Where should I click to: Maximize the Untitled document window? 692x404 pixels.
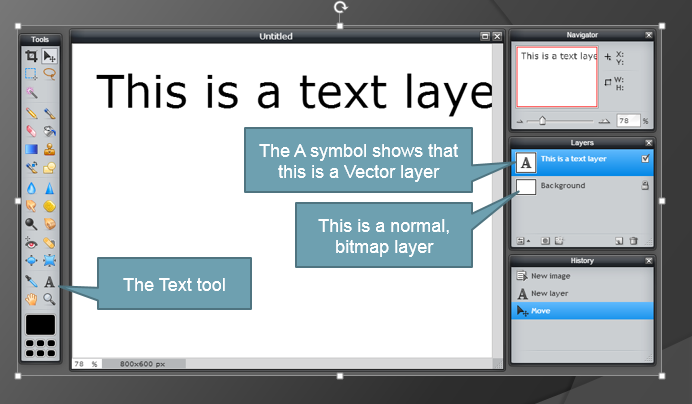pyautogui.click(x=484, y=36)
